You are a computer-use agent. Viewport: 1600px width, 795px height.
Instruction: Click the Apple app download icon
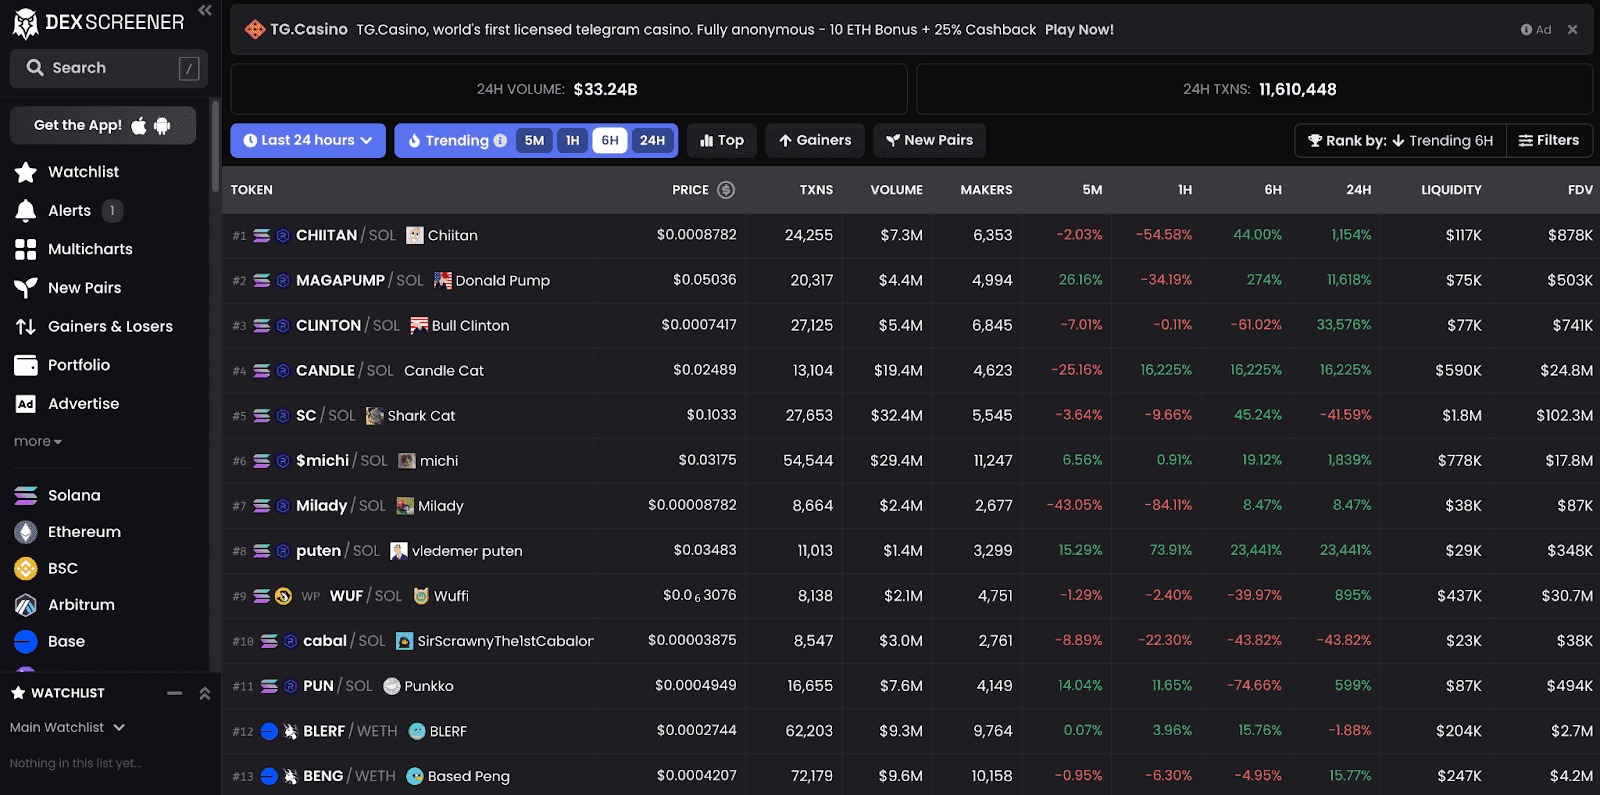[x=139, y=125]
